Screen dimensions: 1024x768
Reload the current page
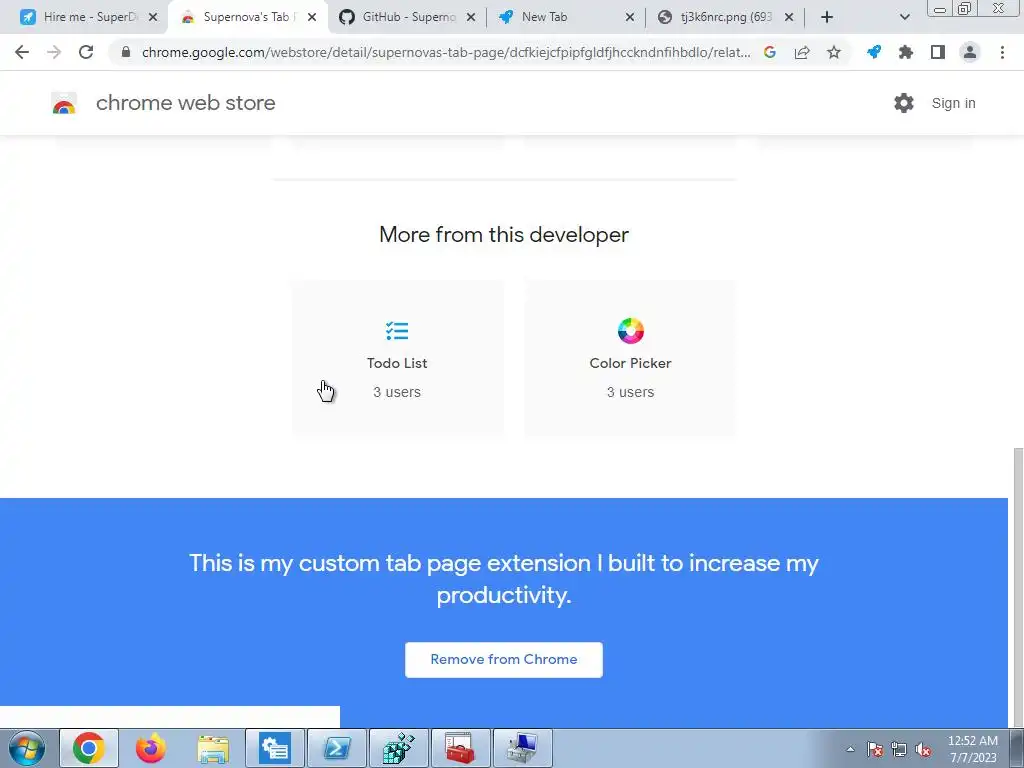click(x=86, y=52)
